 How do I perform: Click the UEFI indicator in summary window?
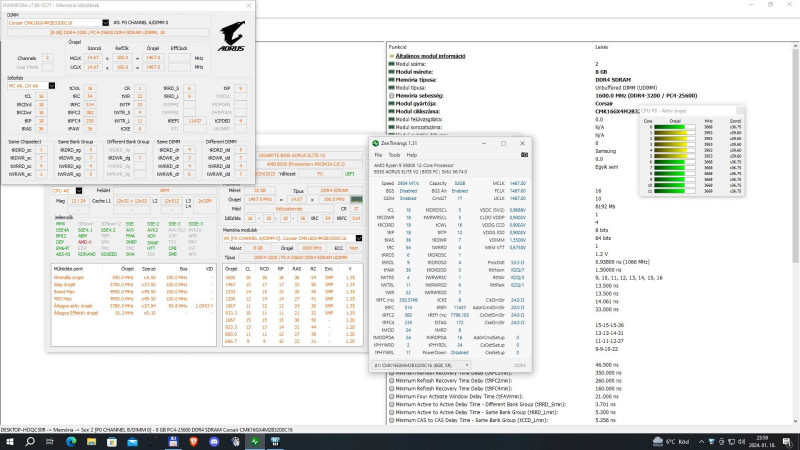click(x=349, y=173)
